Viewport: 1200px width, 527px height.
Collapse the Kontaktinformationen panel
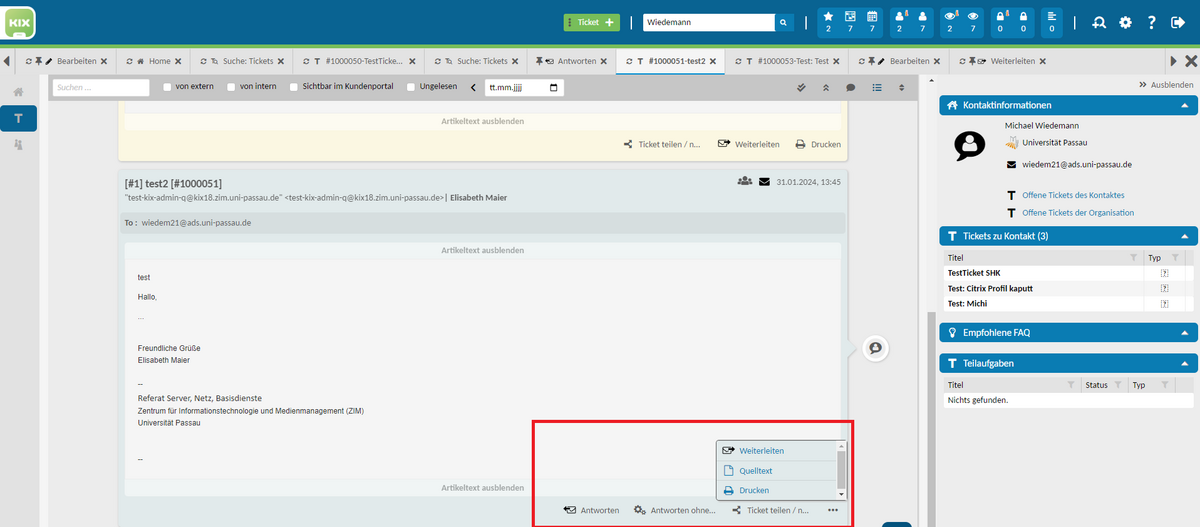(1184, 105)
